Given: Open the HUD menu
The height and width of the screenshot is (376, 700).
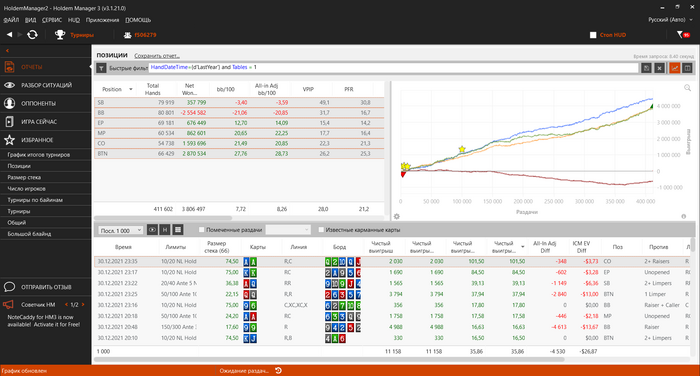Looking at the screenshot, I should 74,20.
